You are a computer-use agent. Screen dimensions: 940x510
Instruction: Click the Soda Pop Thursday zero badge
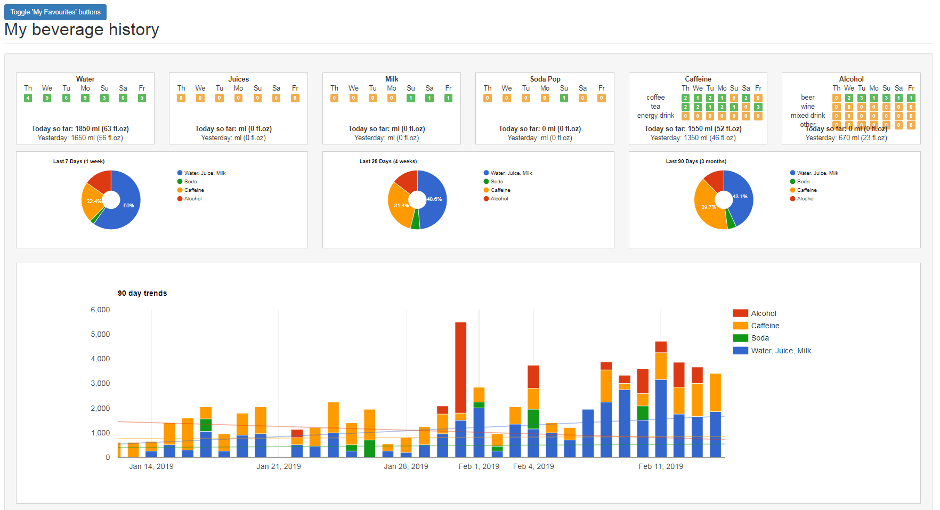pyautogui.click(x=487, y=98)
